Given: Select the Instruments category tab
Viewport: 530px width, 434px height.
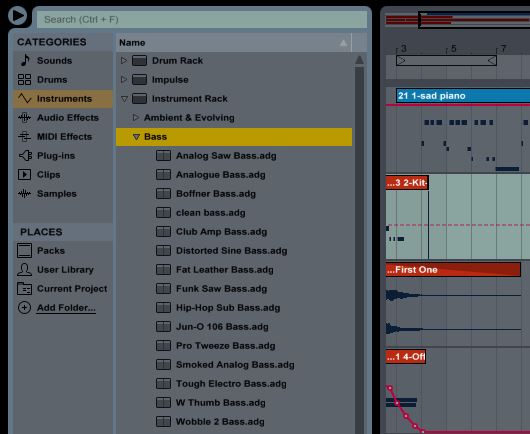Looking at the screenshot, I should pos(63,99).
